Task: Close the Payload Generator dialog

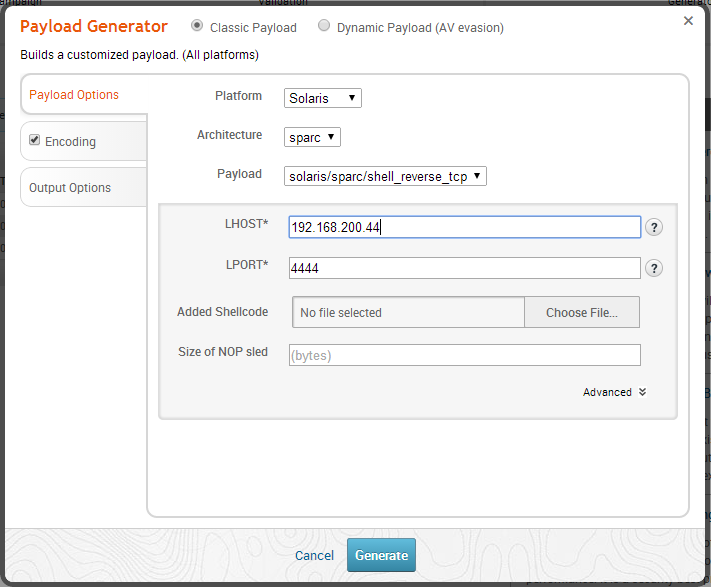Action: click(688, 20)
